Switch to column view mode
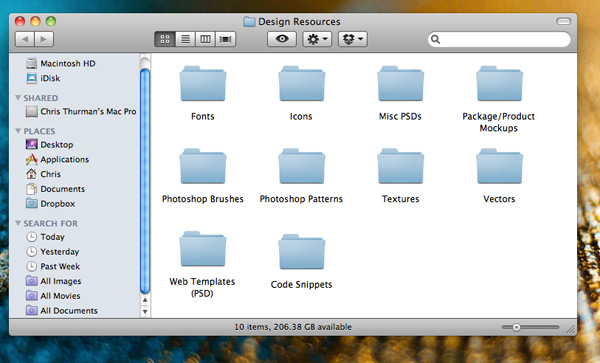 [x=205, y=39]
